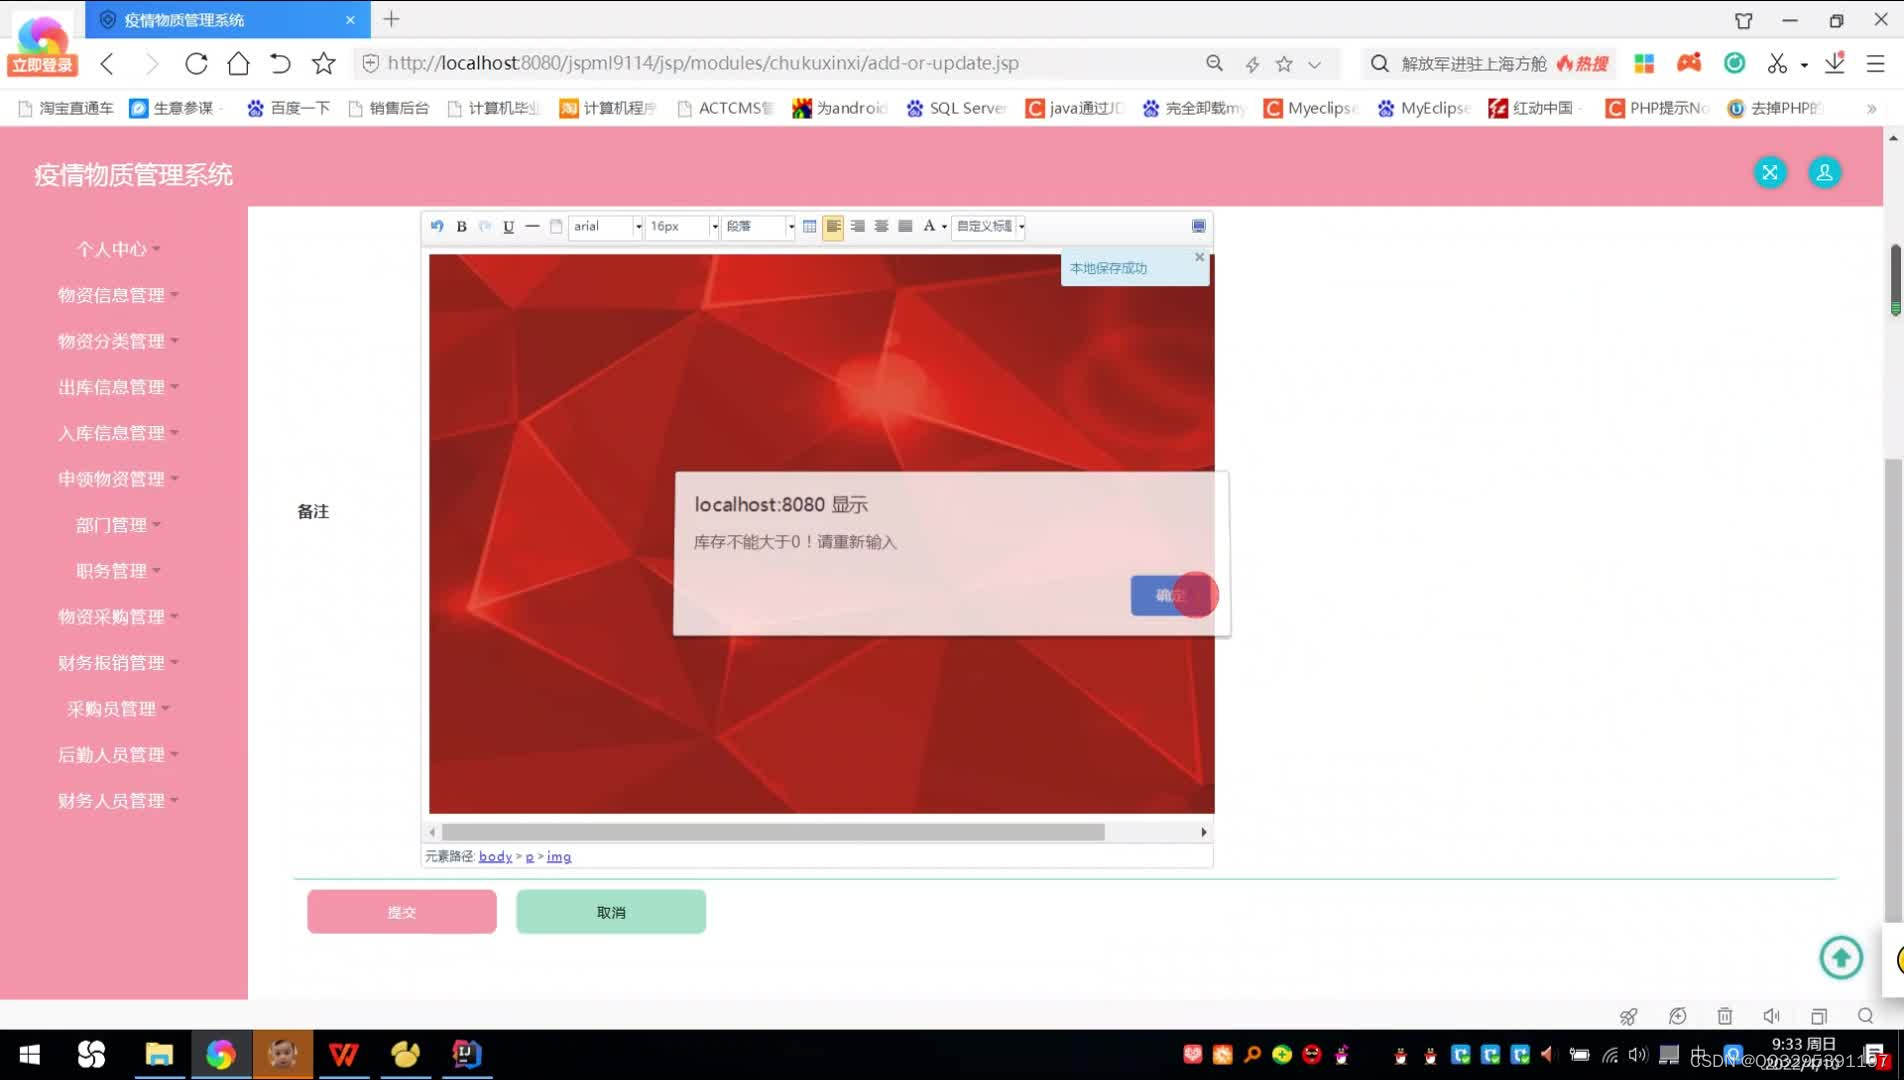Open the 百度一下 bookmark
This screenshot has height=1080, width=1904.
[288, 108]
